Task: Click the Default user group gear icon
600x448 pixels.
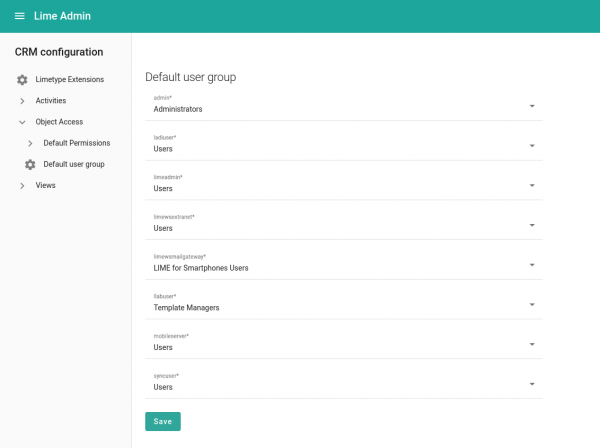Action: coord(30,164)
